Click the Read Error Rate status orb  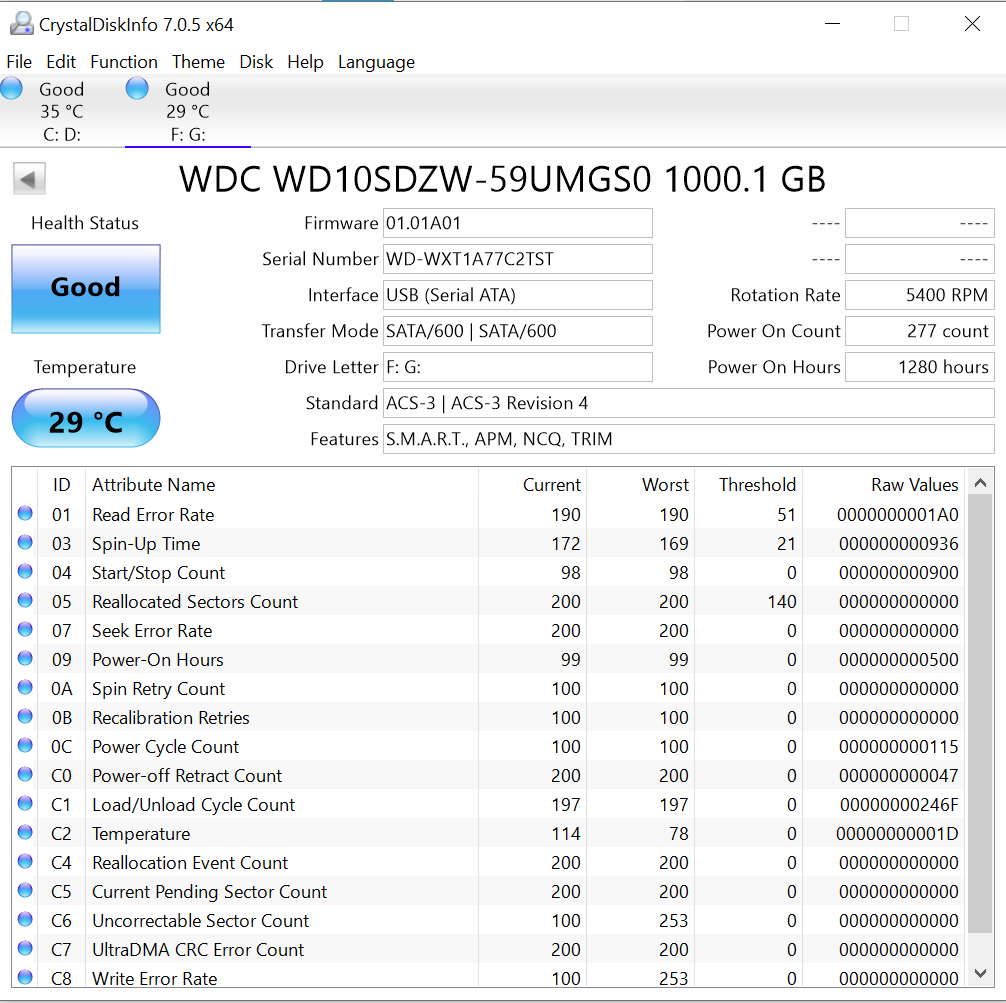[x=25, y=515]
